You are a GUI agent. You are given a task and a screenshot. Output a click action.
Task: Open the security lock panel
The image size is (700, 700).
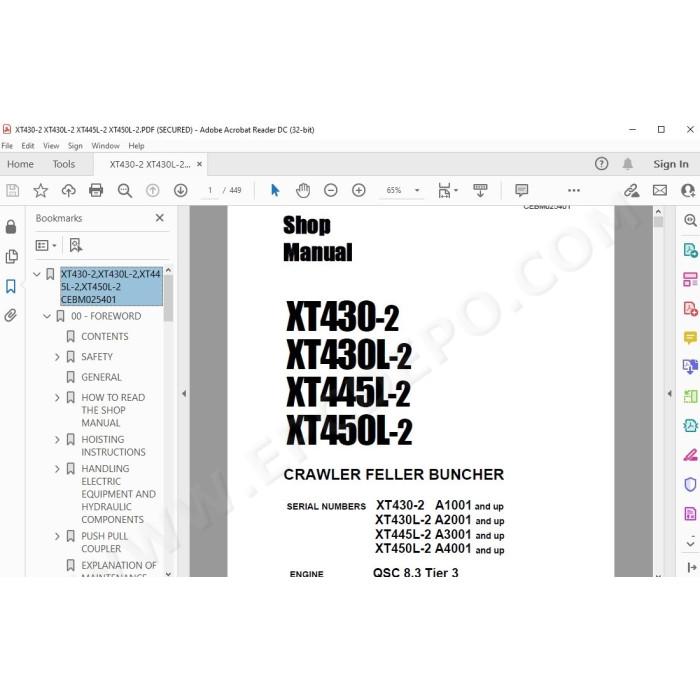pyautogui.click(x=11, y=227)
